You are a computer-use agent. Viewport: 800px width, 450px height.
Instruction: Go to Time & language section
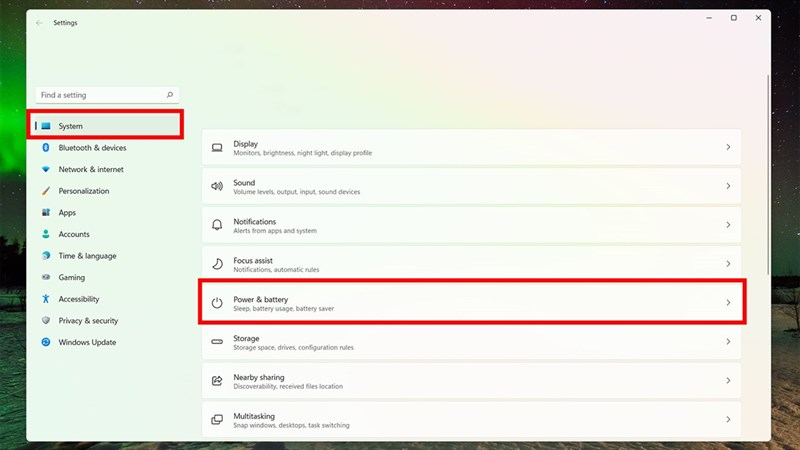[x=87, y=256]
